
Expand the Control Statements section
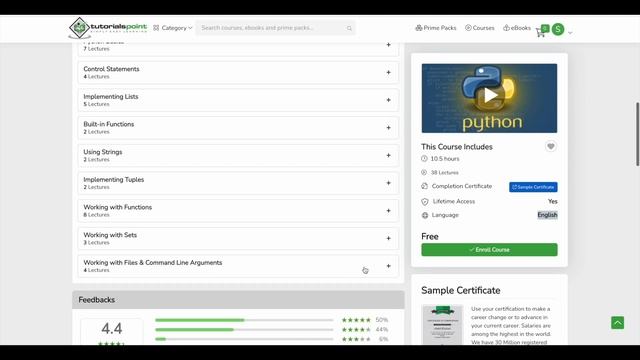tap(238, 72)
